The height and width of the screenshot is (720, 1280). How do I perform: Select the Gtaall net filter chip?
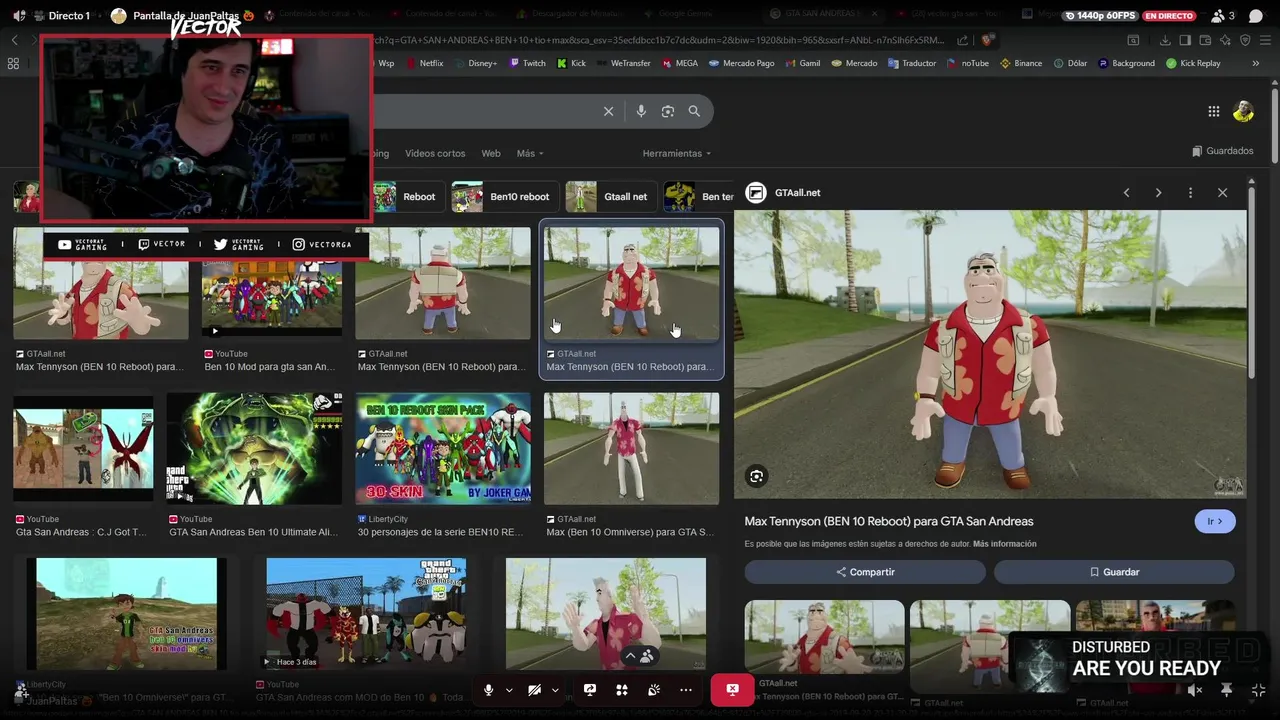tap(610, 197)
